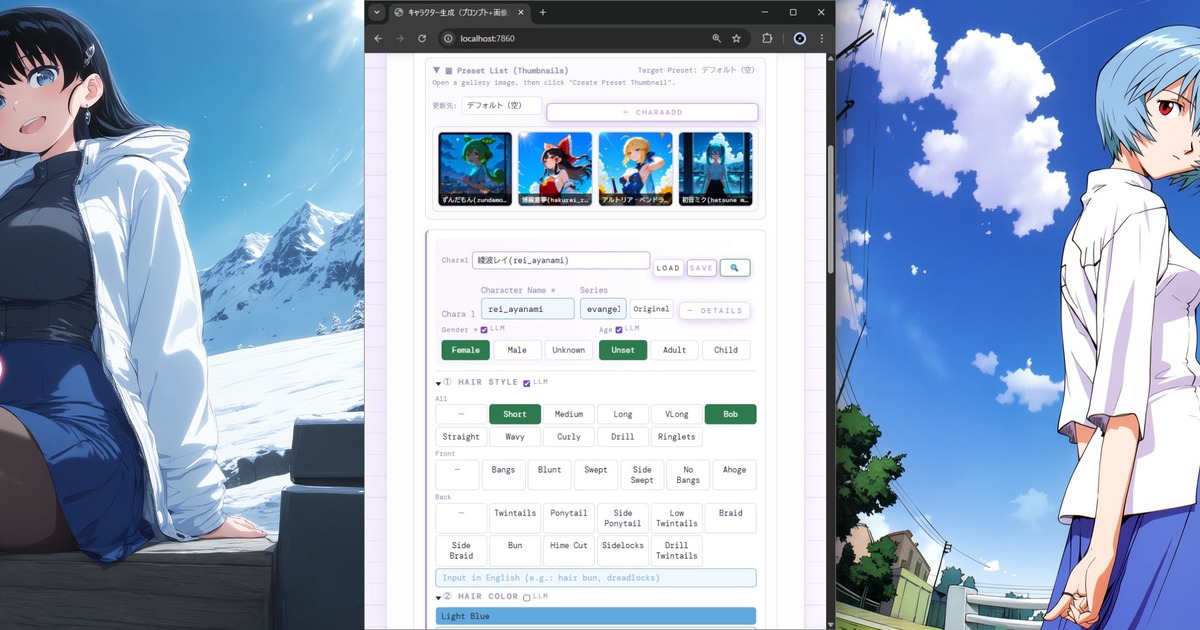Select Female gender
This screenshot has height=630, width=1200.
(466, 350)
